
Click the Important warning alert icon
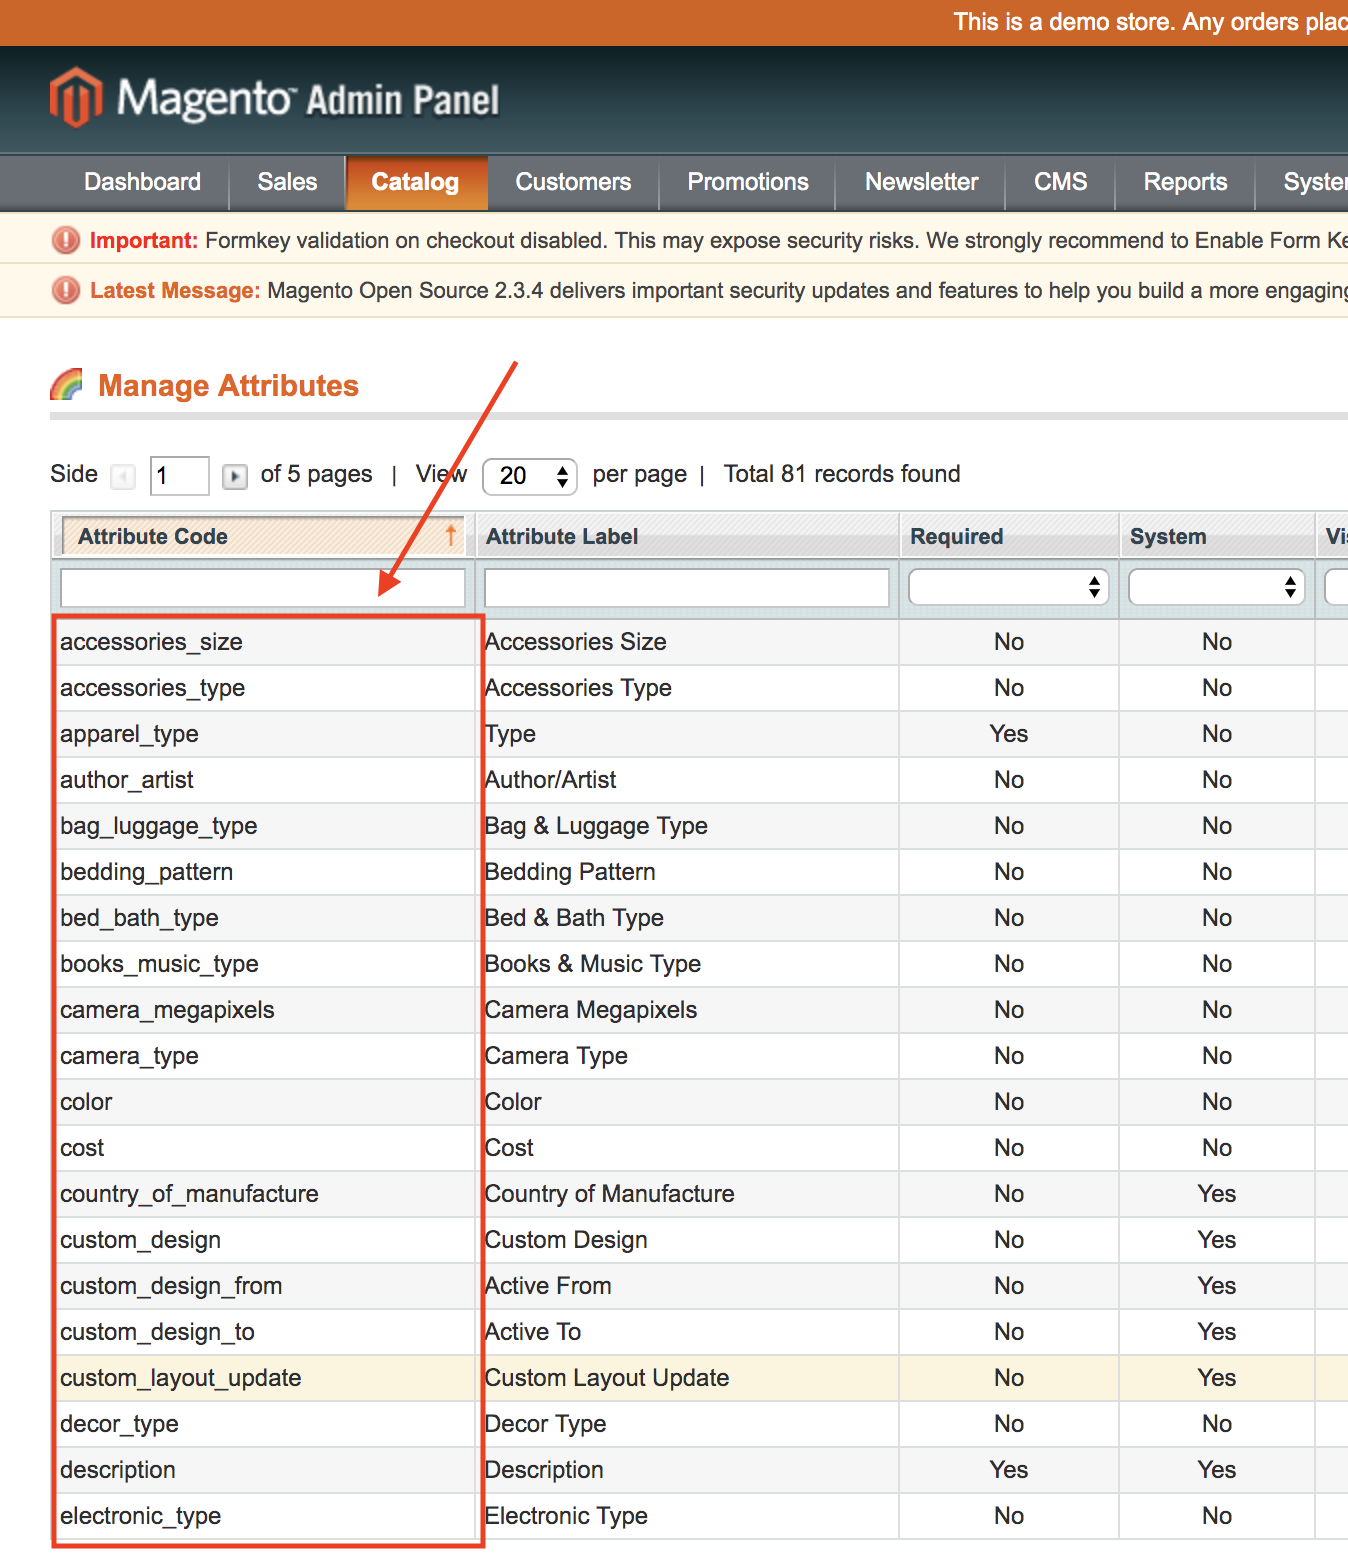66,240
